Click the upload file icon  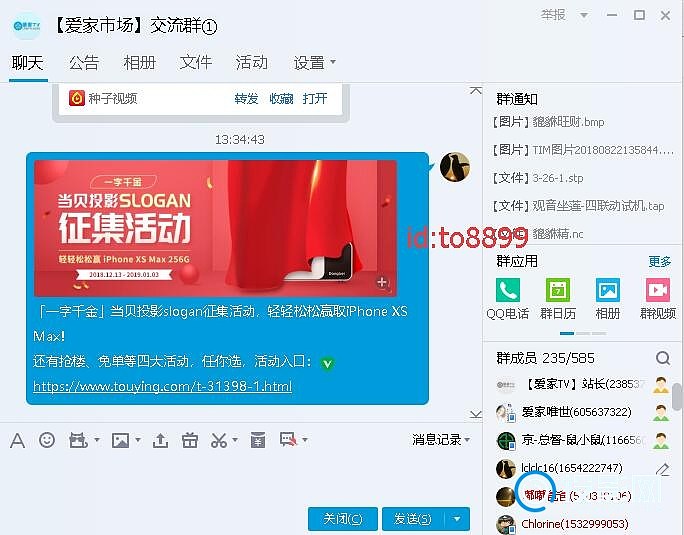161,440
